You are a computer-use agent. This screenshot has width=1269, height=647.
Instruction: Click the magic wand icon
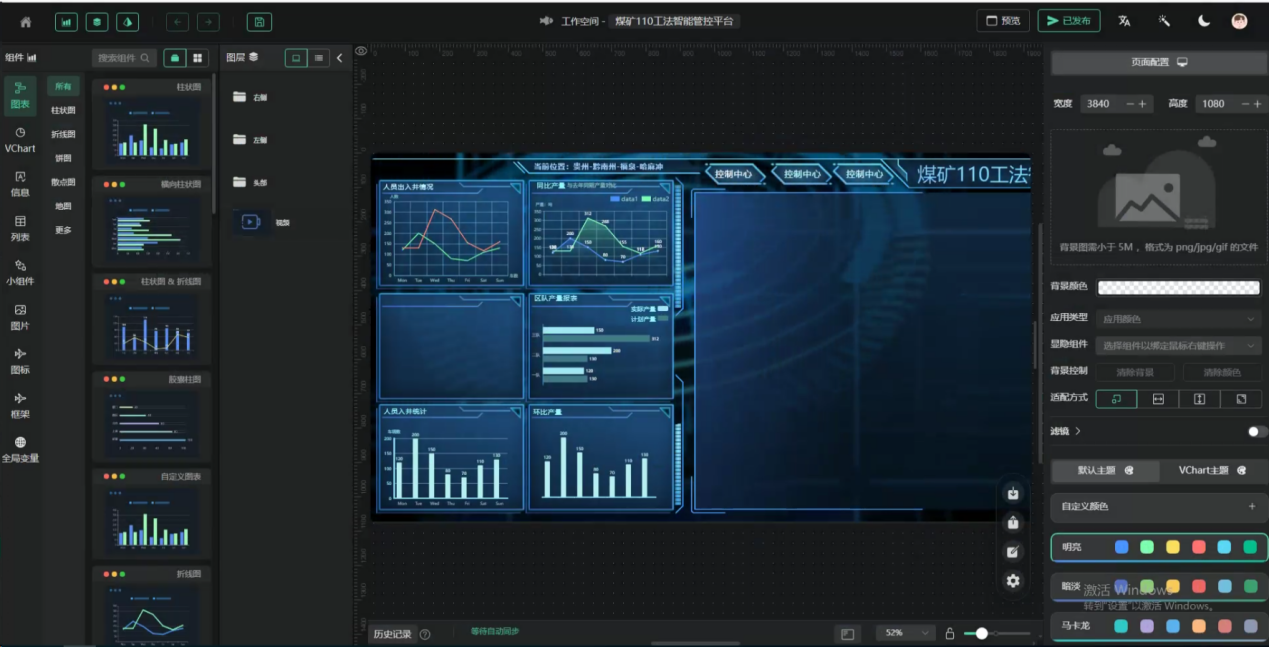pyautogui.click(x=1164, y=21)
